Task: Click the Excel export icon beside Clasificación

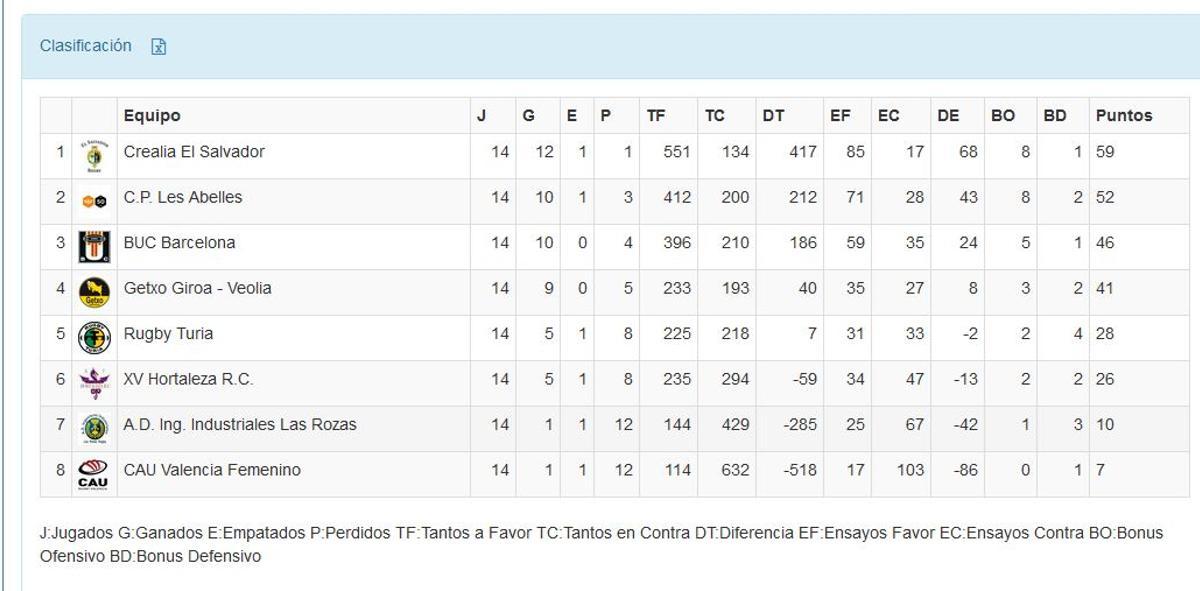Action: 160,46
